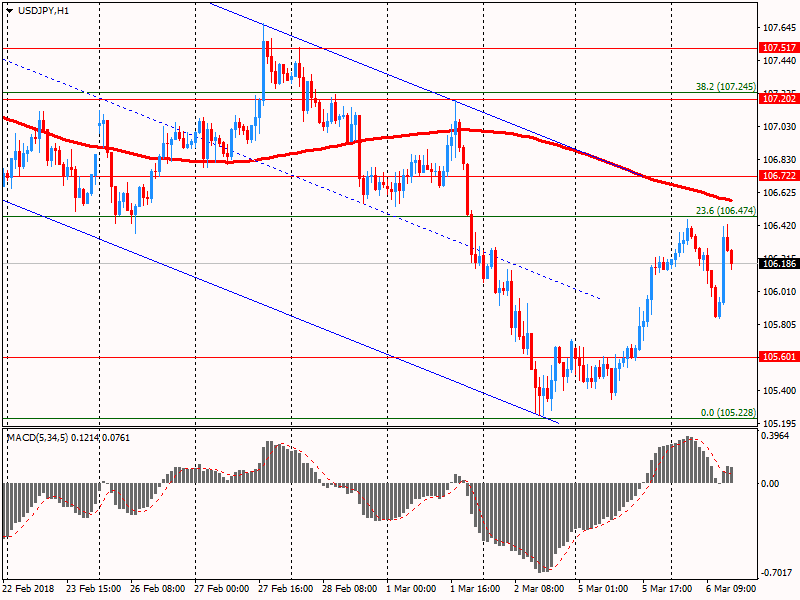Viewport: 800px width, 600px height.
Task: Click the 106.420 price axis value
Action: click(779, 226)
